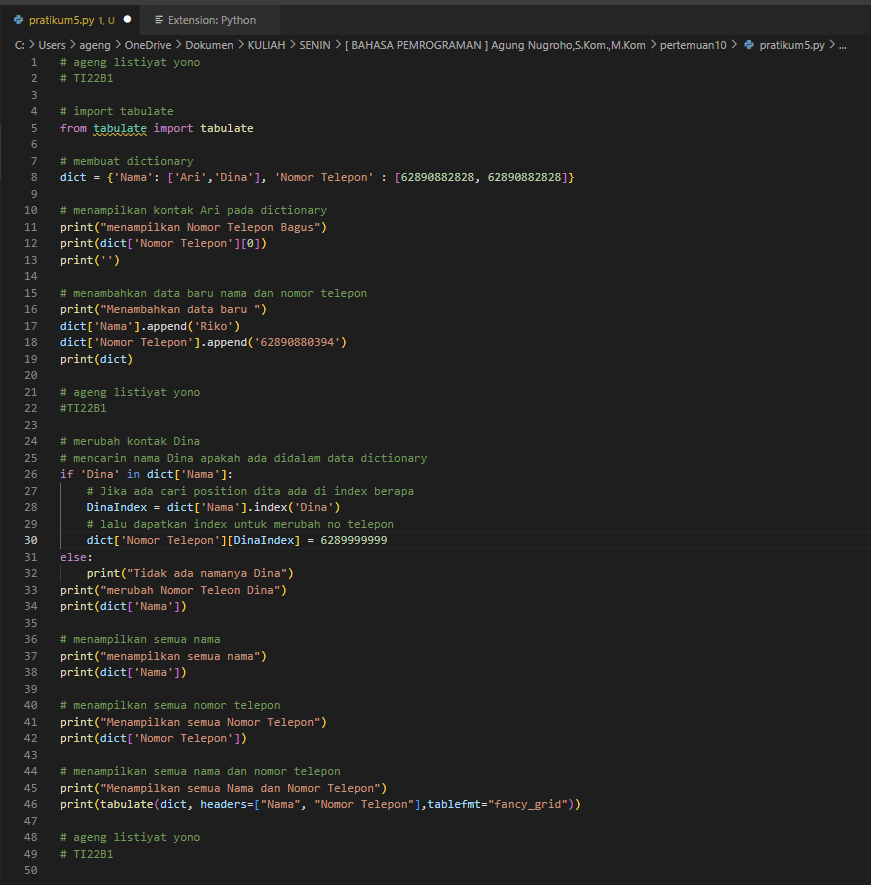871x885 pixels.
Task: Click the "Menambahkan data baru " string
Action: click(x=180, y=309)
